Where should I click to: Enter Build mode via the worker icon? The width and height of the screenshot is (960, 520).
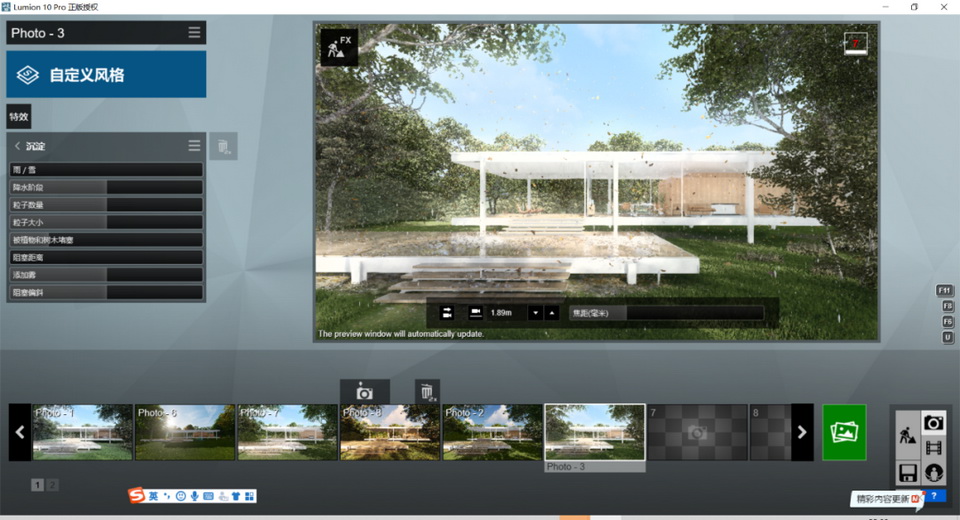[908, 435]
